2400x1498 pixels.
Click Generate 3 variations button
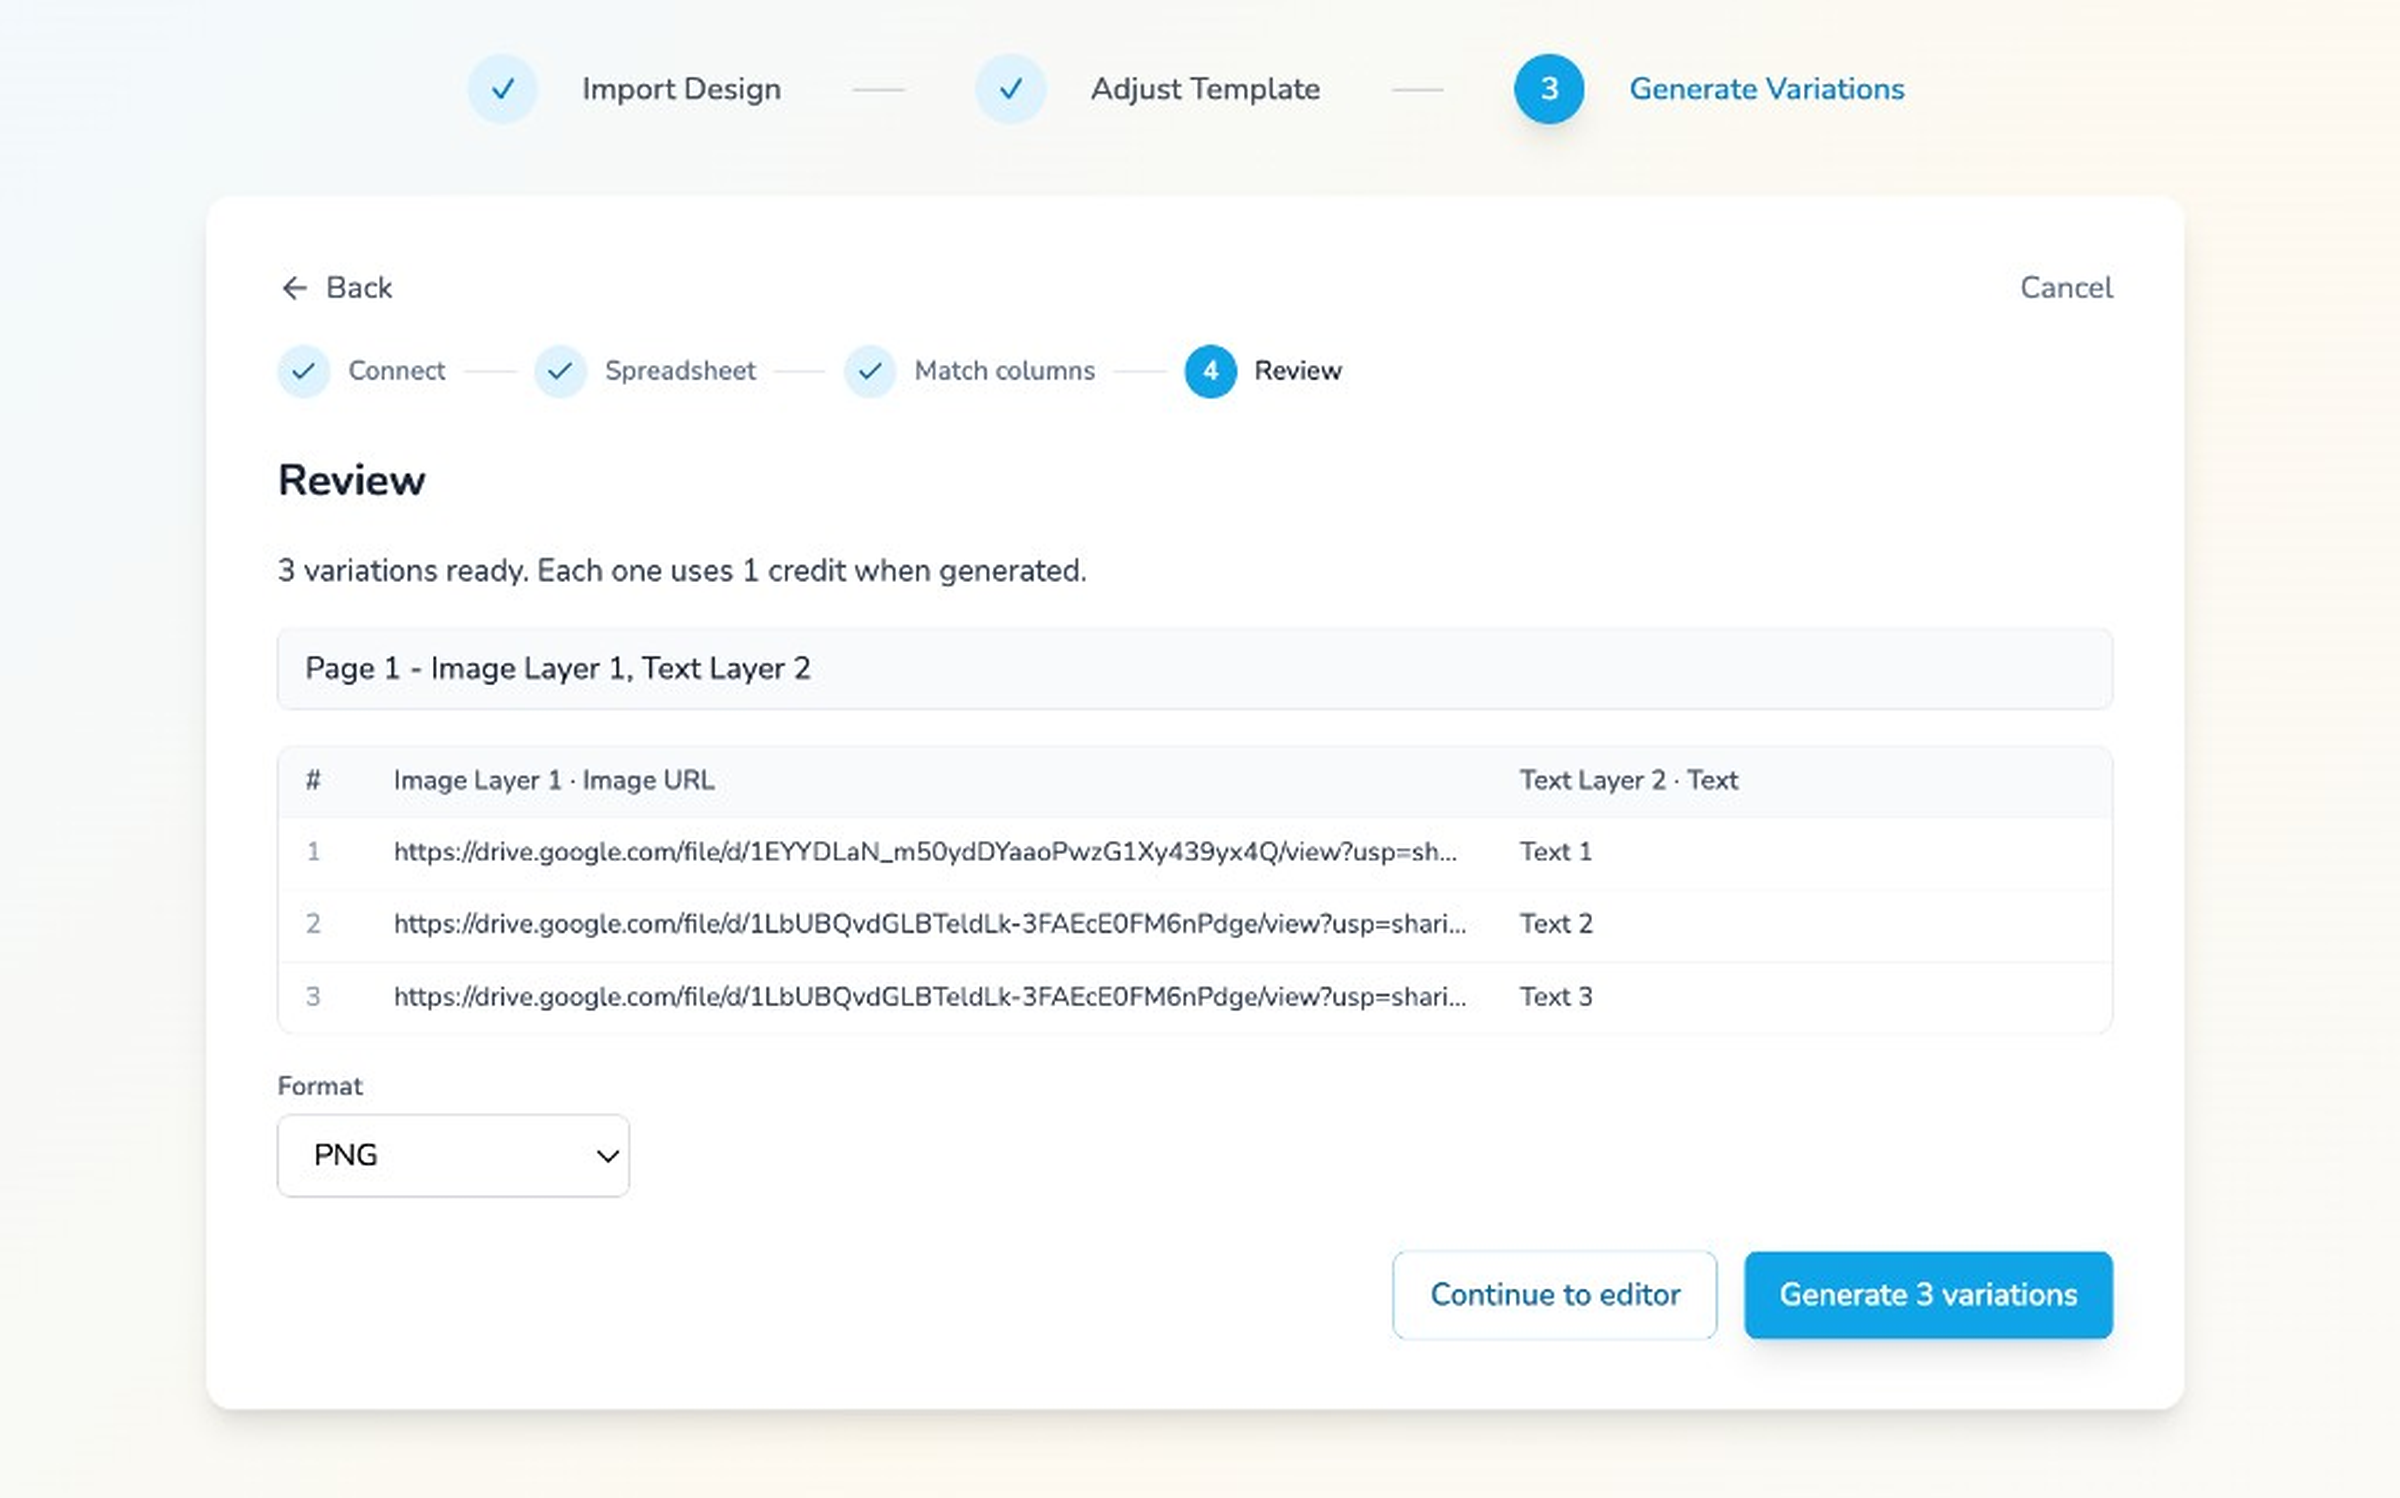1928,1294
